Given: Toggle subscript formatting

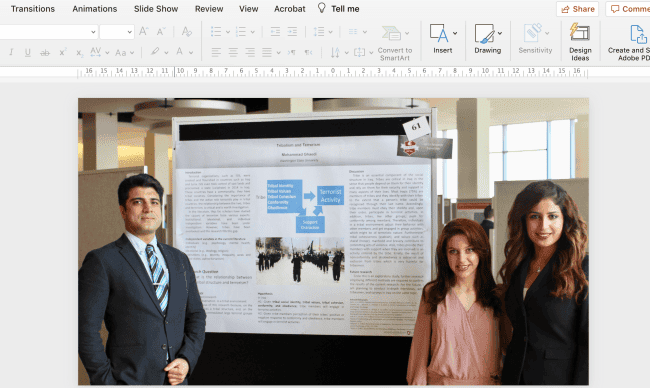Looking at the screenshot, I should coord(79,53).
